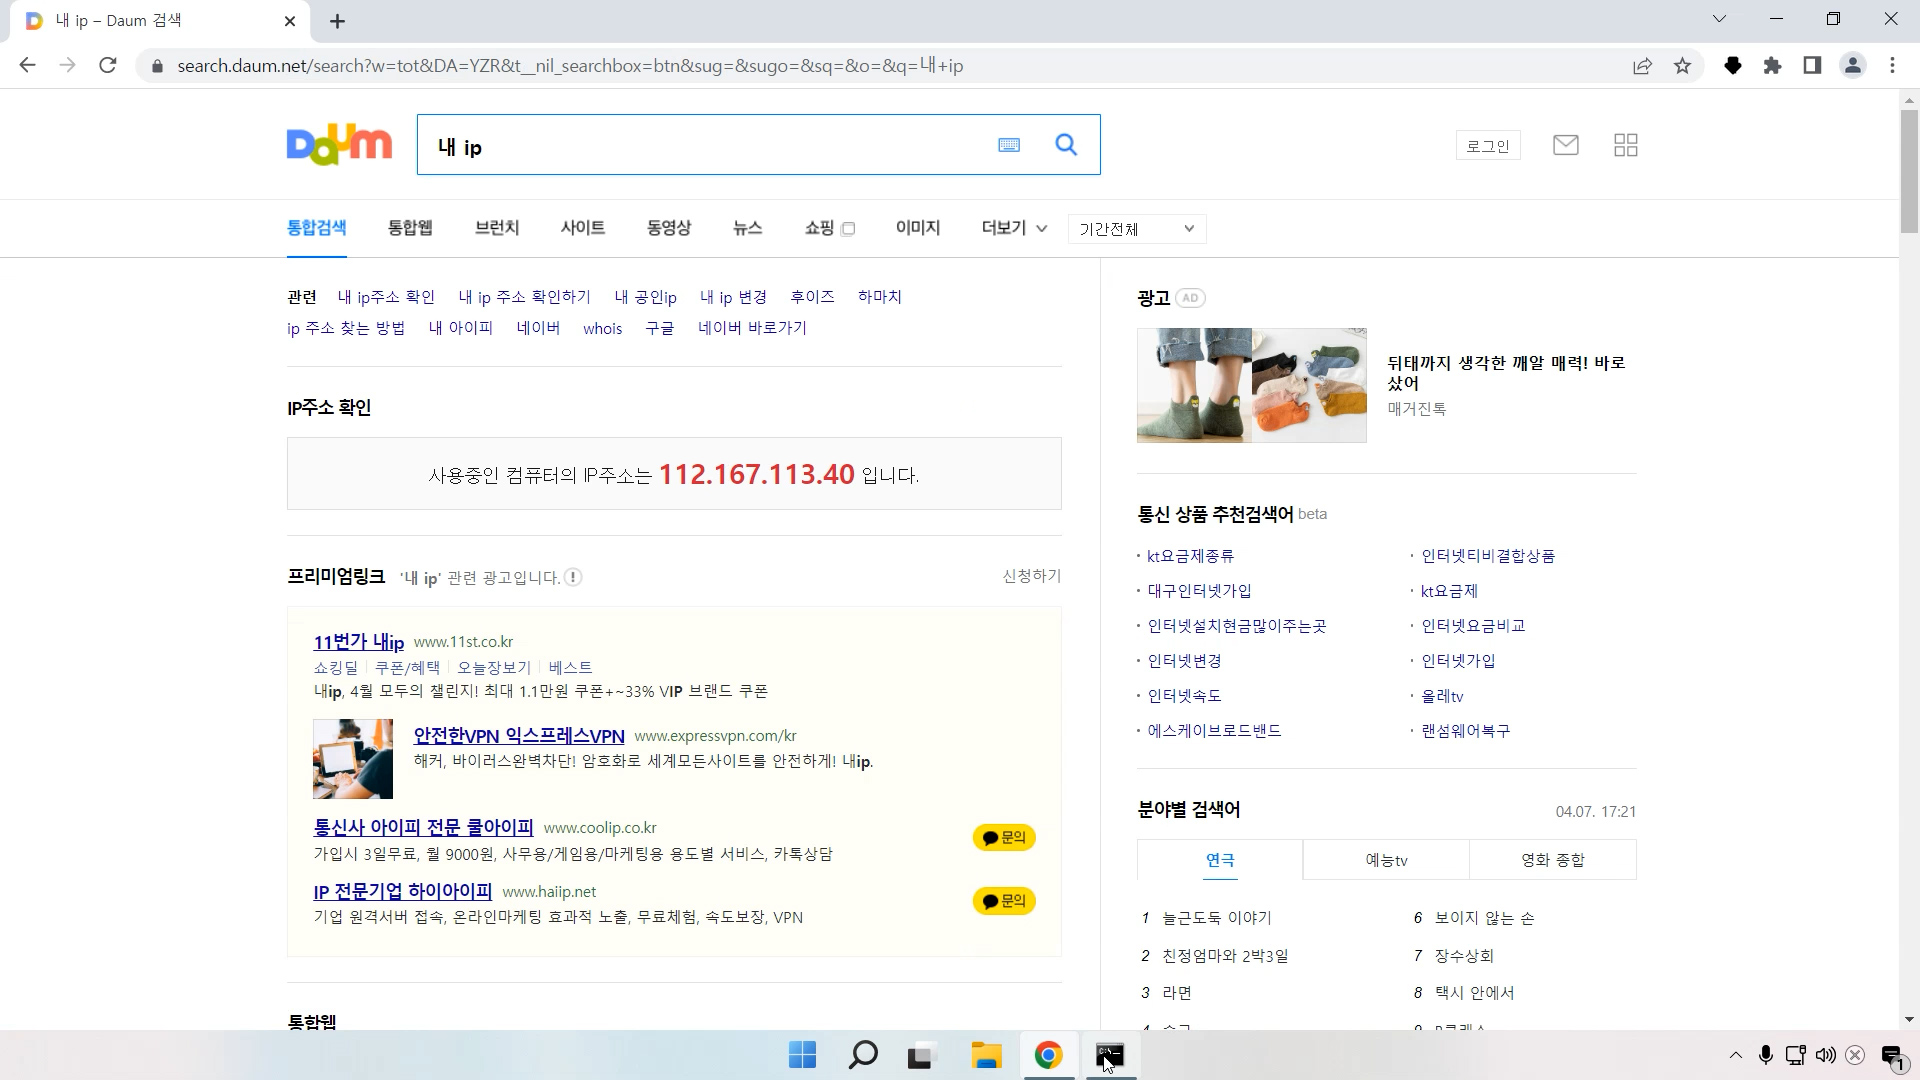Open the whois related search link

(602, 327)
